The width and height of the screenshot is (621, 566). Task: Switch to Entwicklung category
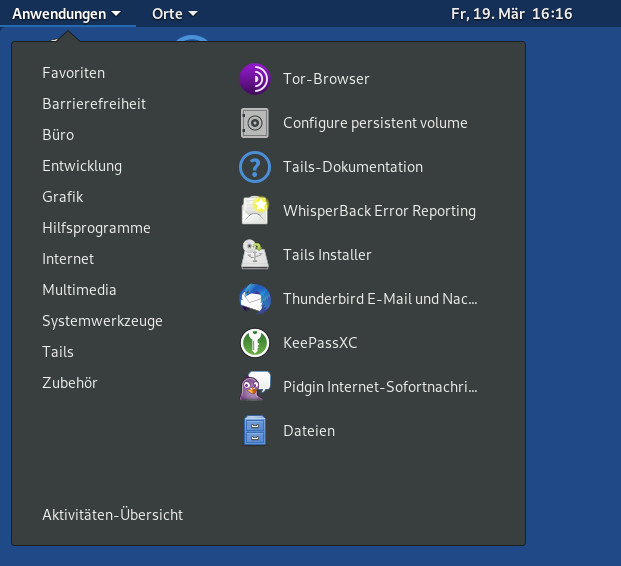tap(82, 166)
